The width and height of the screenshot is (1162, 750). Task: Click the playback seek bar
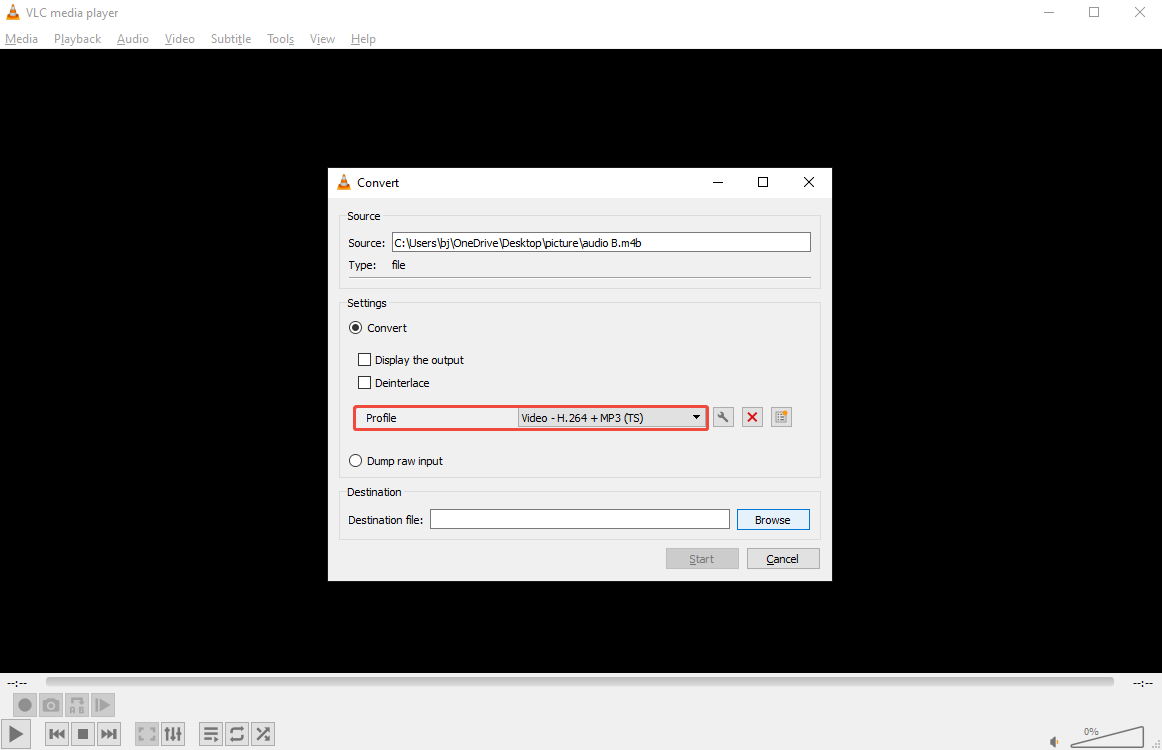click(x=580, y=681)
